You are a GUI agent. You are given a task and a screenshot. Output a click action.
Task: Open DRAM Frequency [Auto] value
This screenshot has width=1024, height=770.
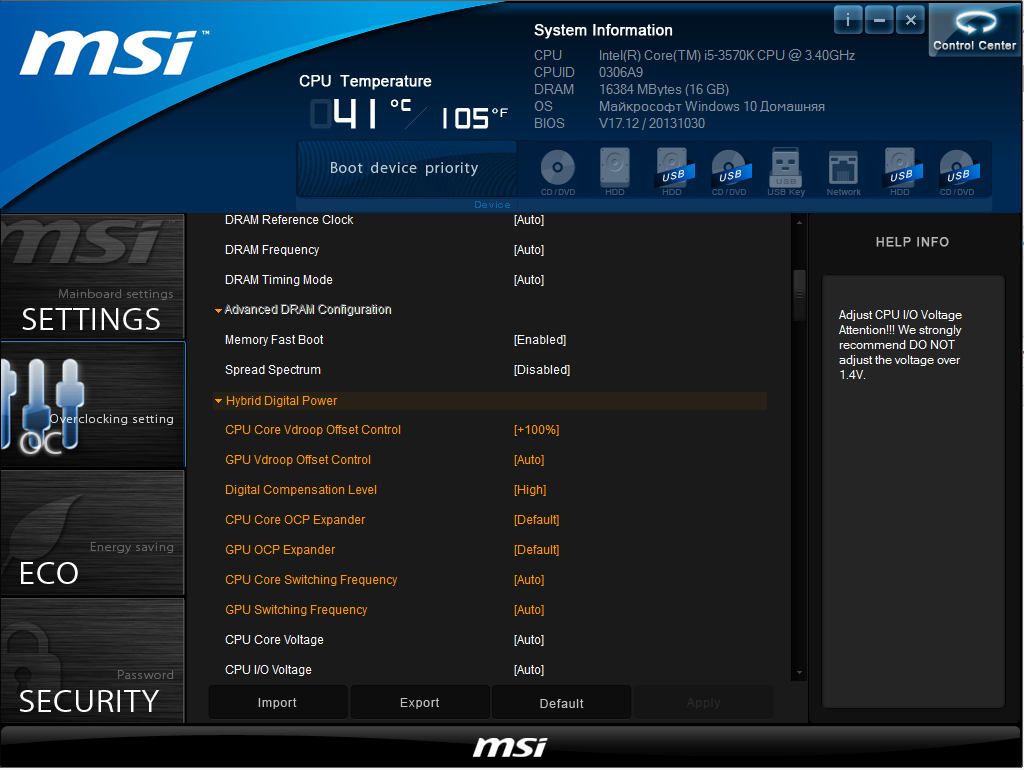coord(529,250)
